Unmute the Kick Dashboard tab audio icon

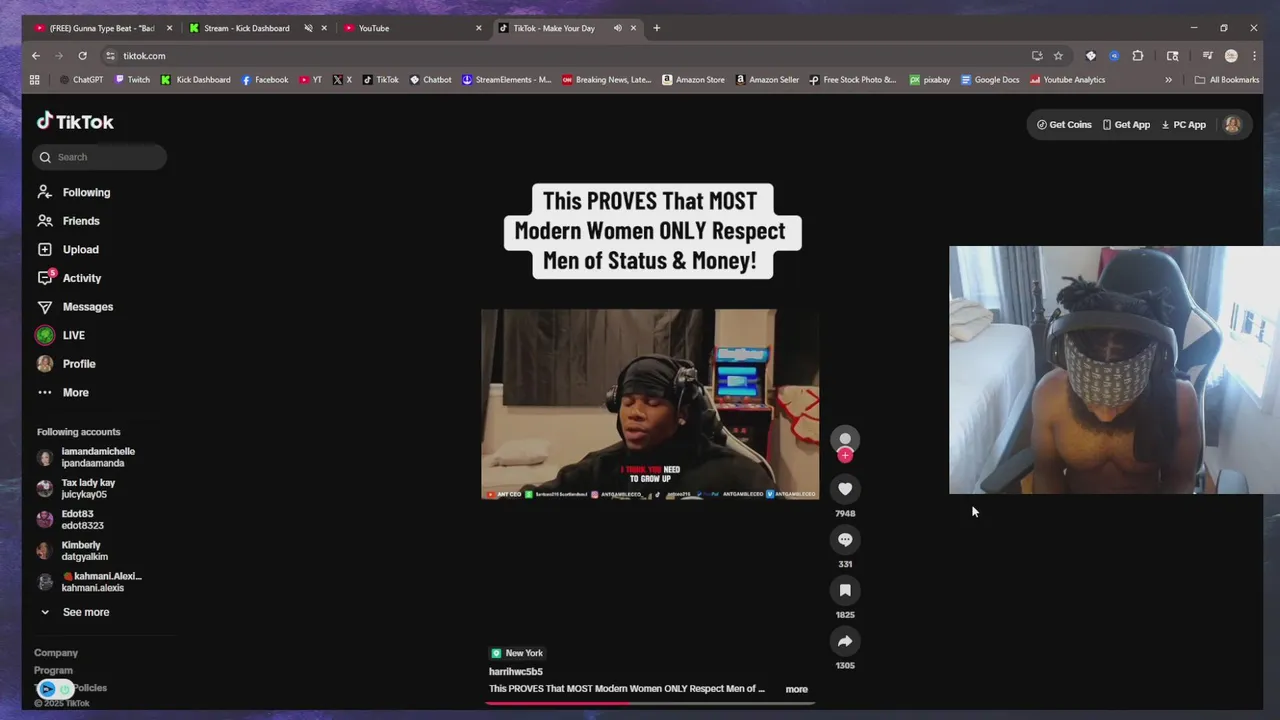308,28
